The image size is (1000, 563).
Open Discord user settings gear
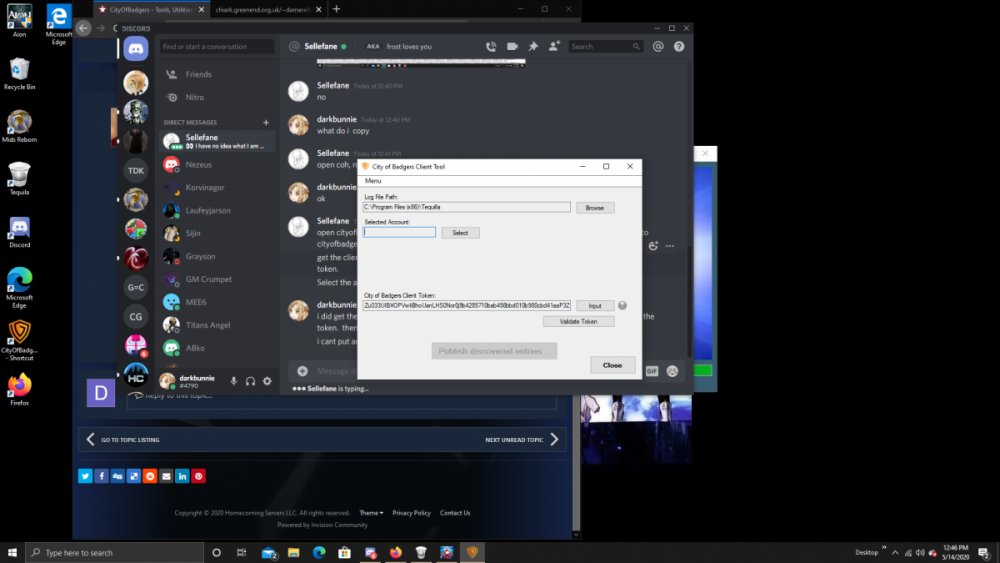267,381
